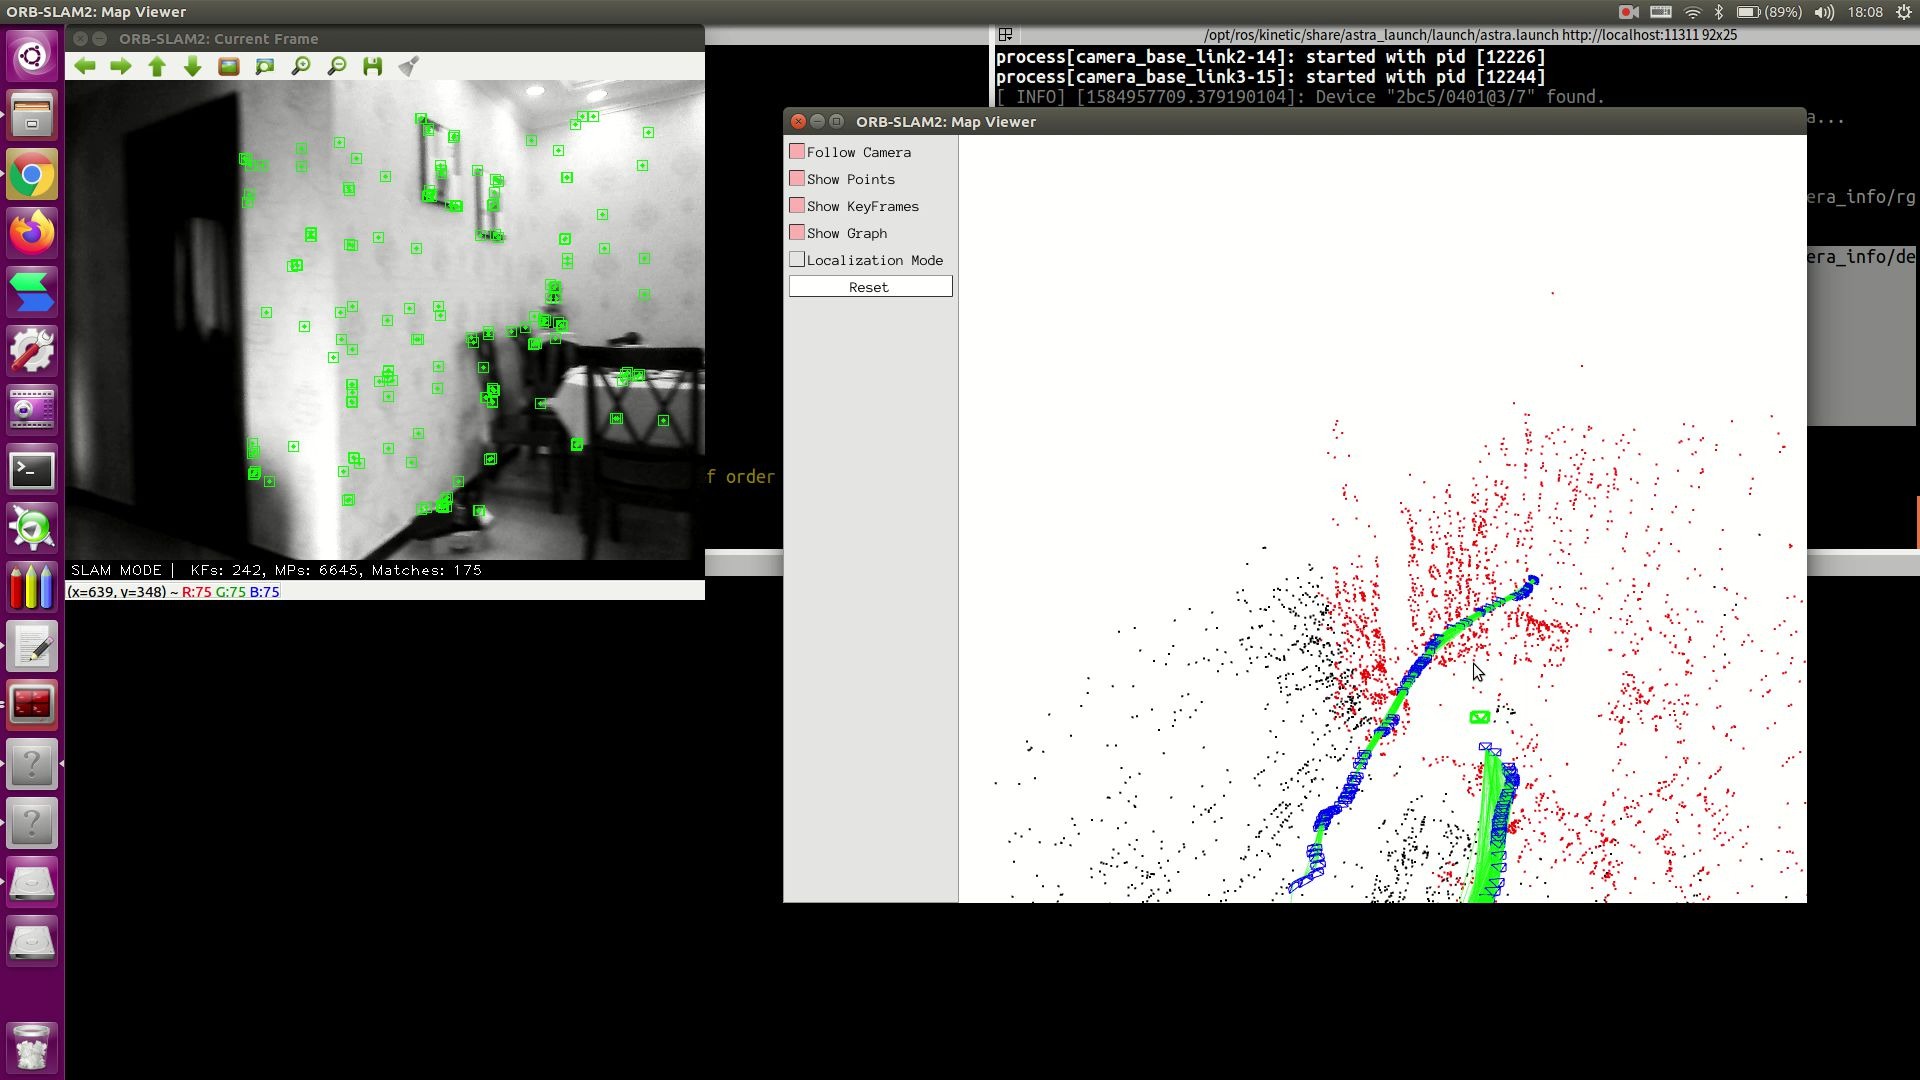Click the second unknown question-mark launcher icon
The image size is (1920, 1080).
click(32, 824)
